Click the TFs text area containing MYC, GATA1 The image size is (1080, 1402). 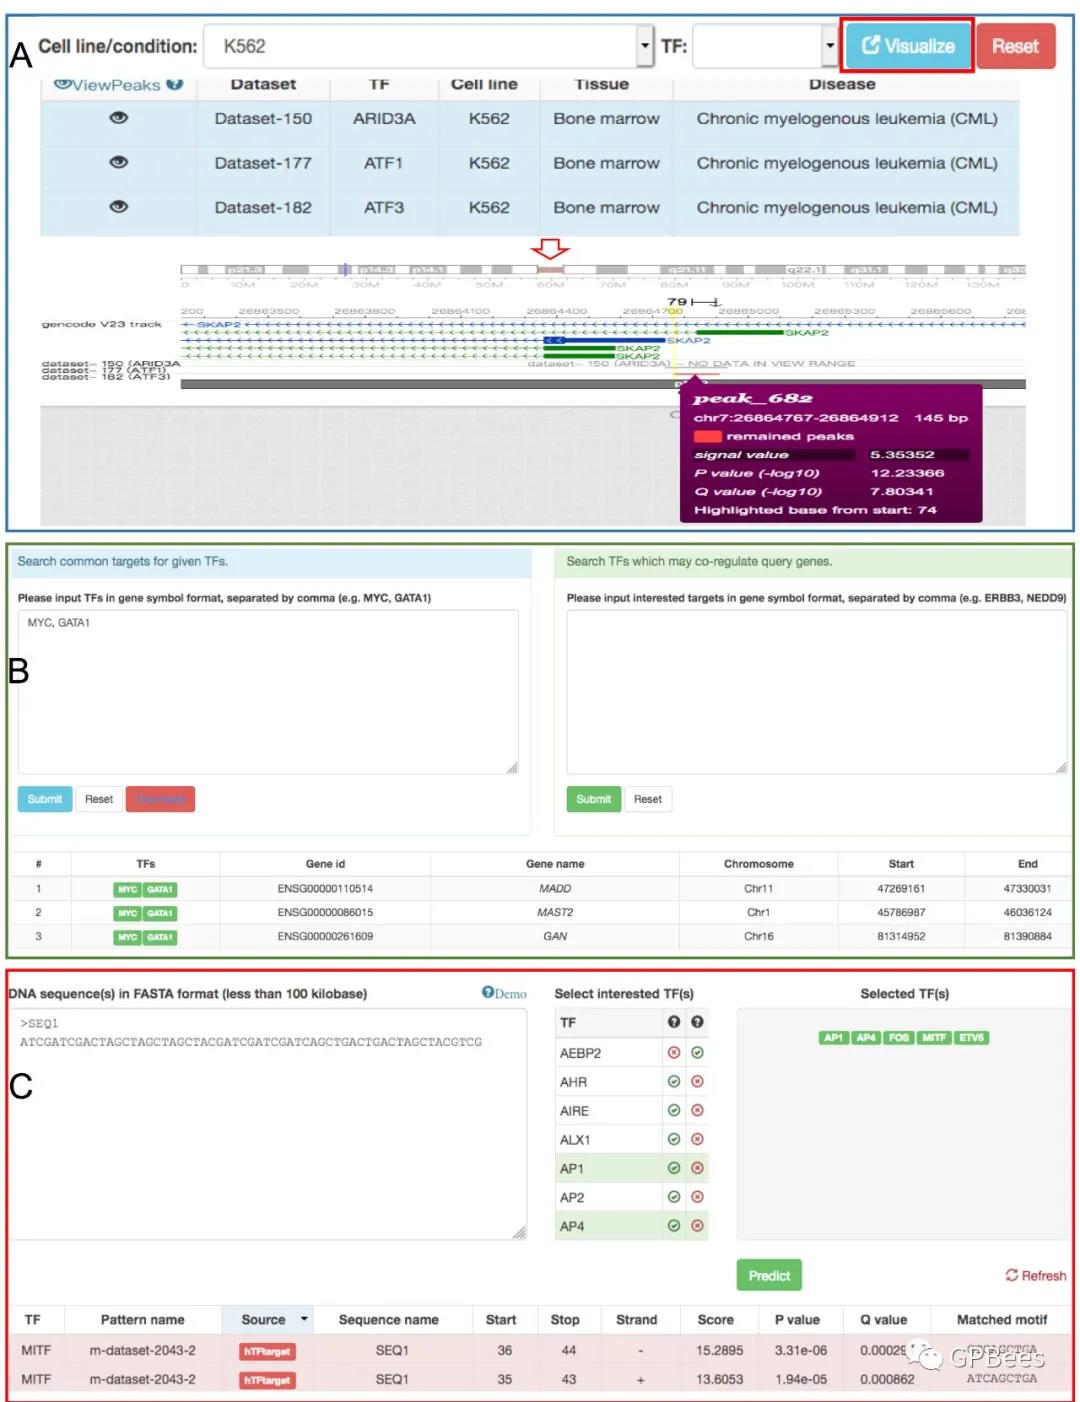point(268,692)
